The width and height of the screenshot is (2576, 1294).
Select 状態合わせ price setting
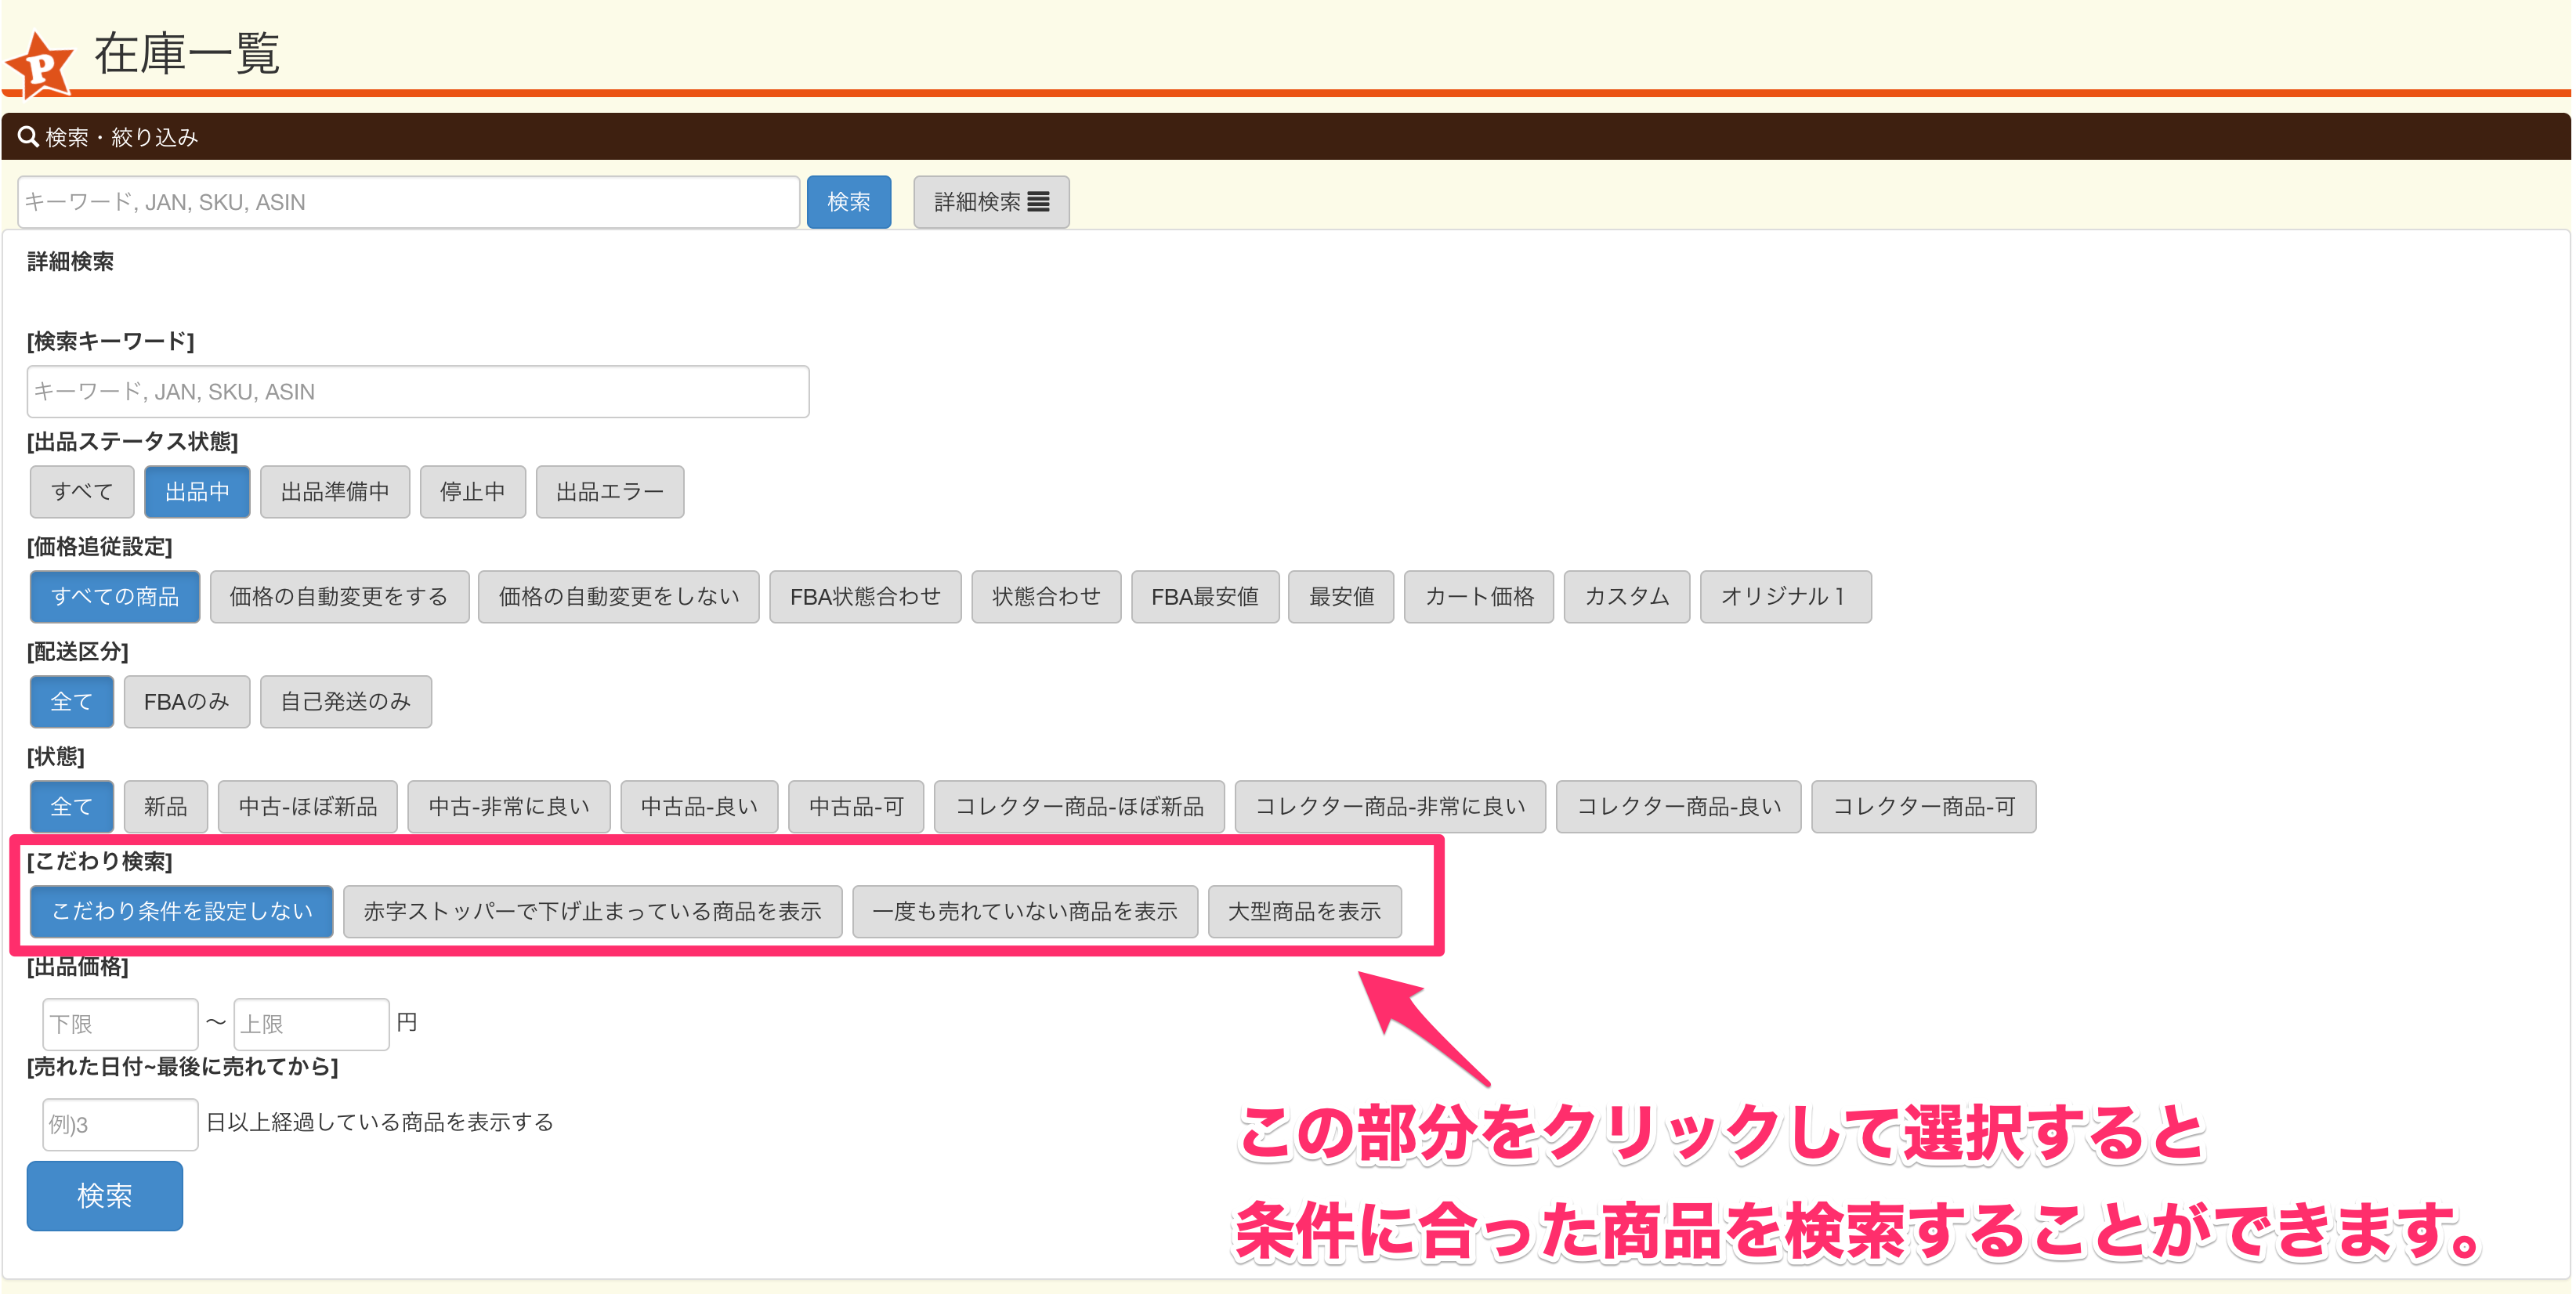point(1046,596)
